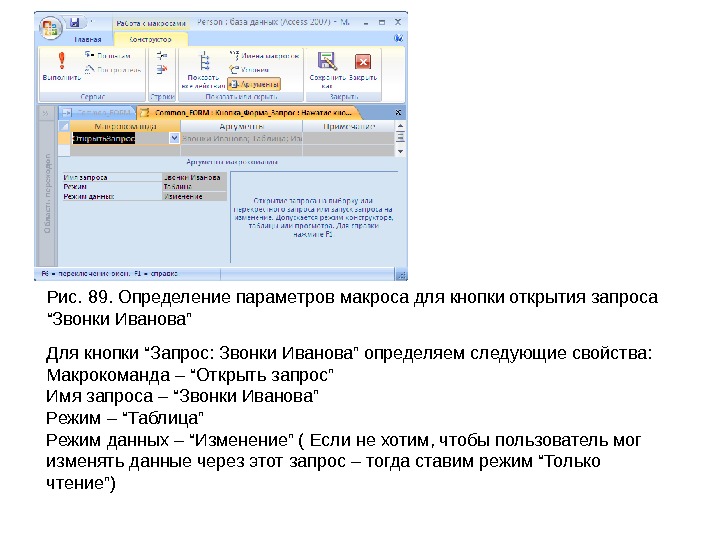Image resolution: width=720 pixels, height=540 pixels.
Task: Click the Примечание column header
Action: pos(349,126)
